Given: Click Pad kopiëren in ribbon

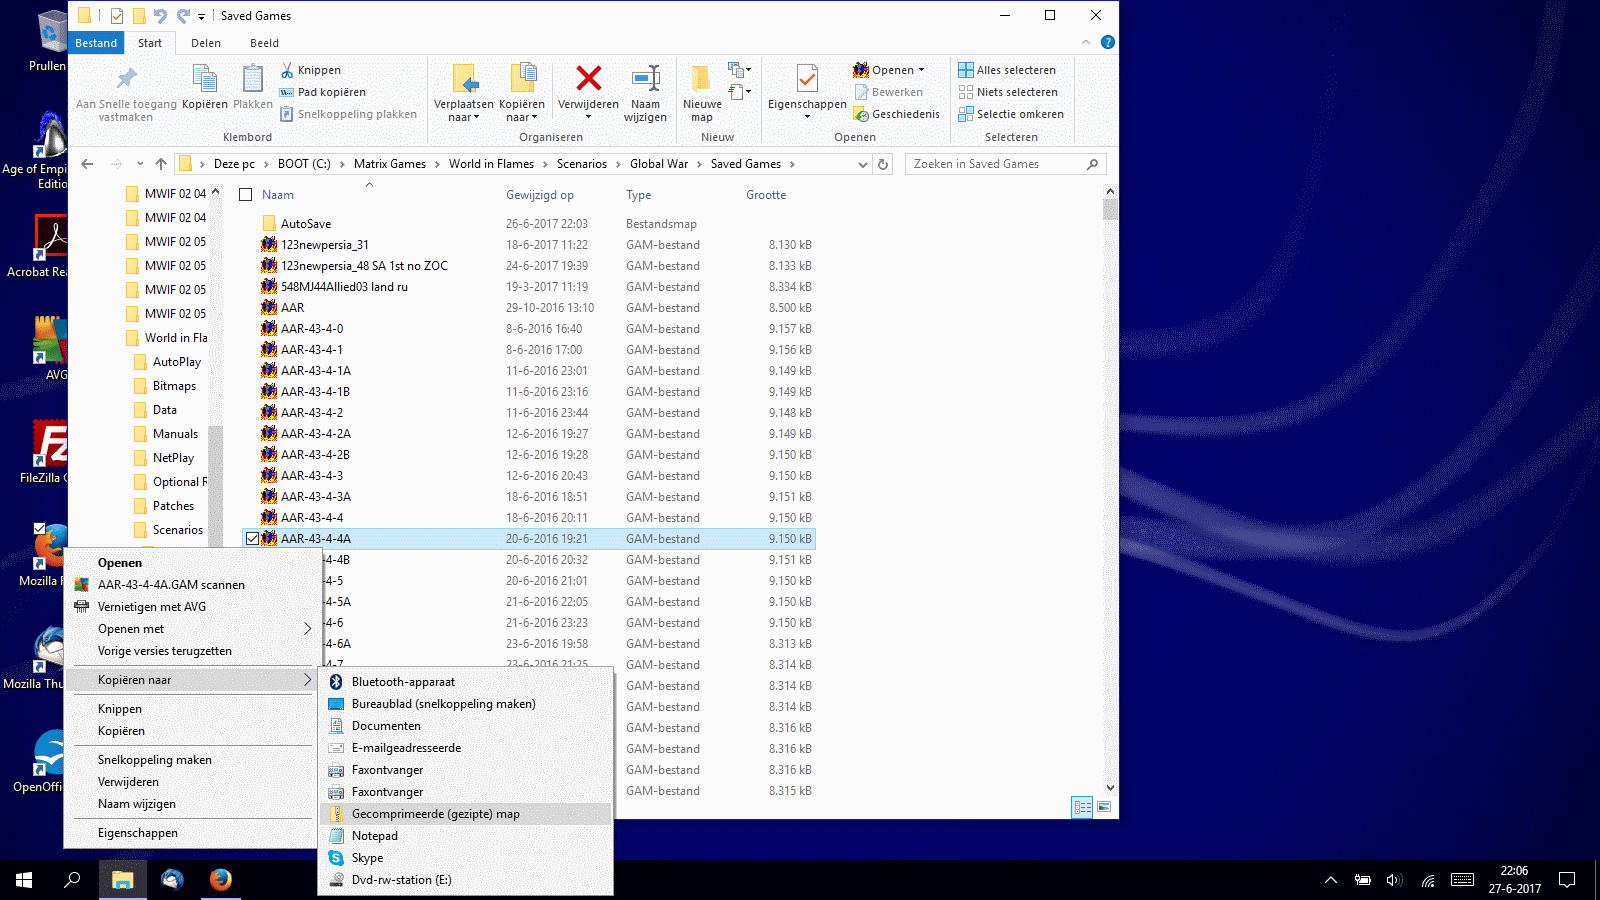Looking at the screenshot, I should pos(322,92).
